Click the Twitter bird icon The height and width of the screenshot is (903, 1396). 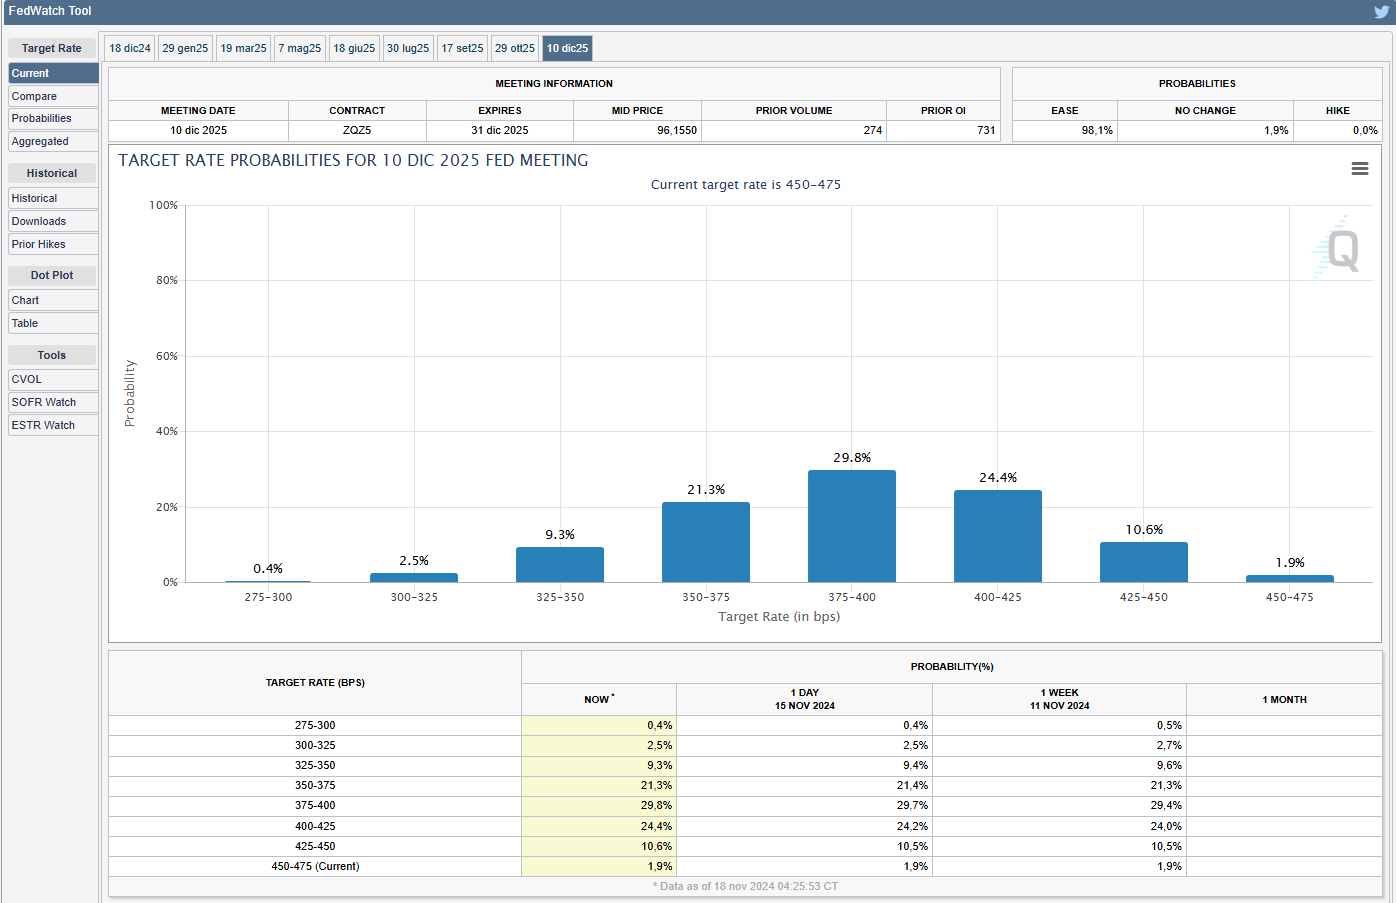point(1381,12)
